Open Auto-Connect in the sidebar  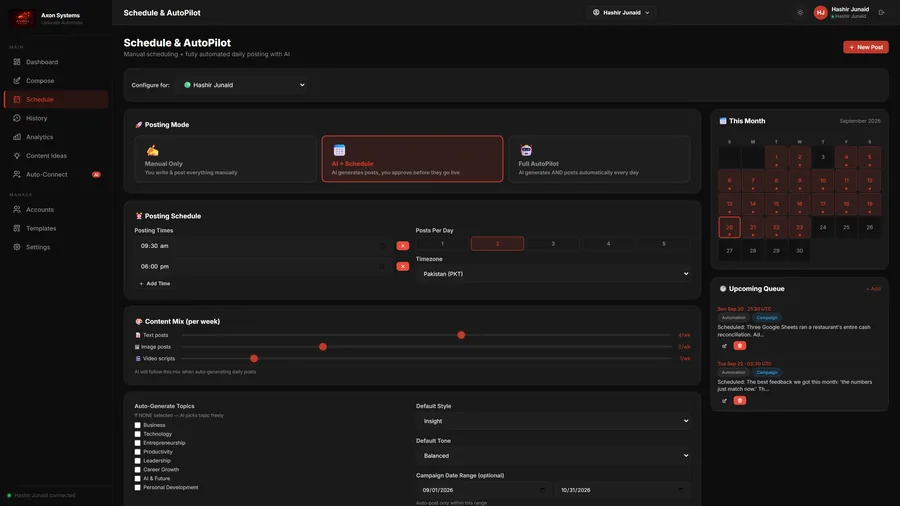coord(56,174)
